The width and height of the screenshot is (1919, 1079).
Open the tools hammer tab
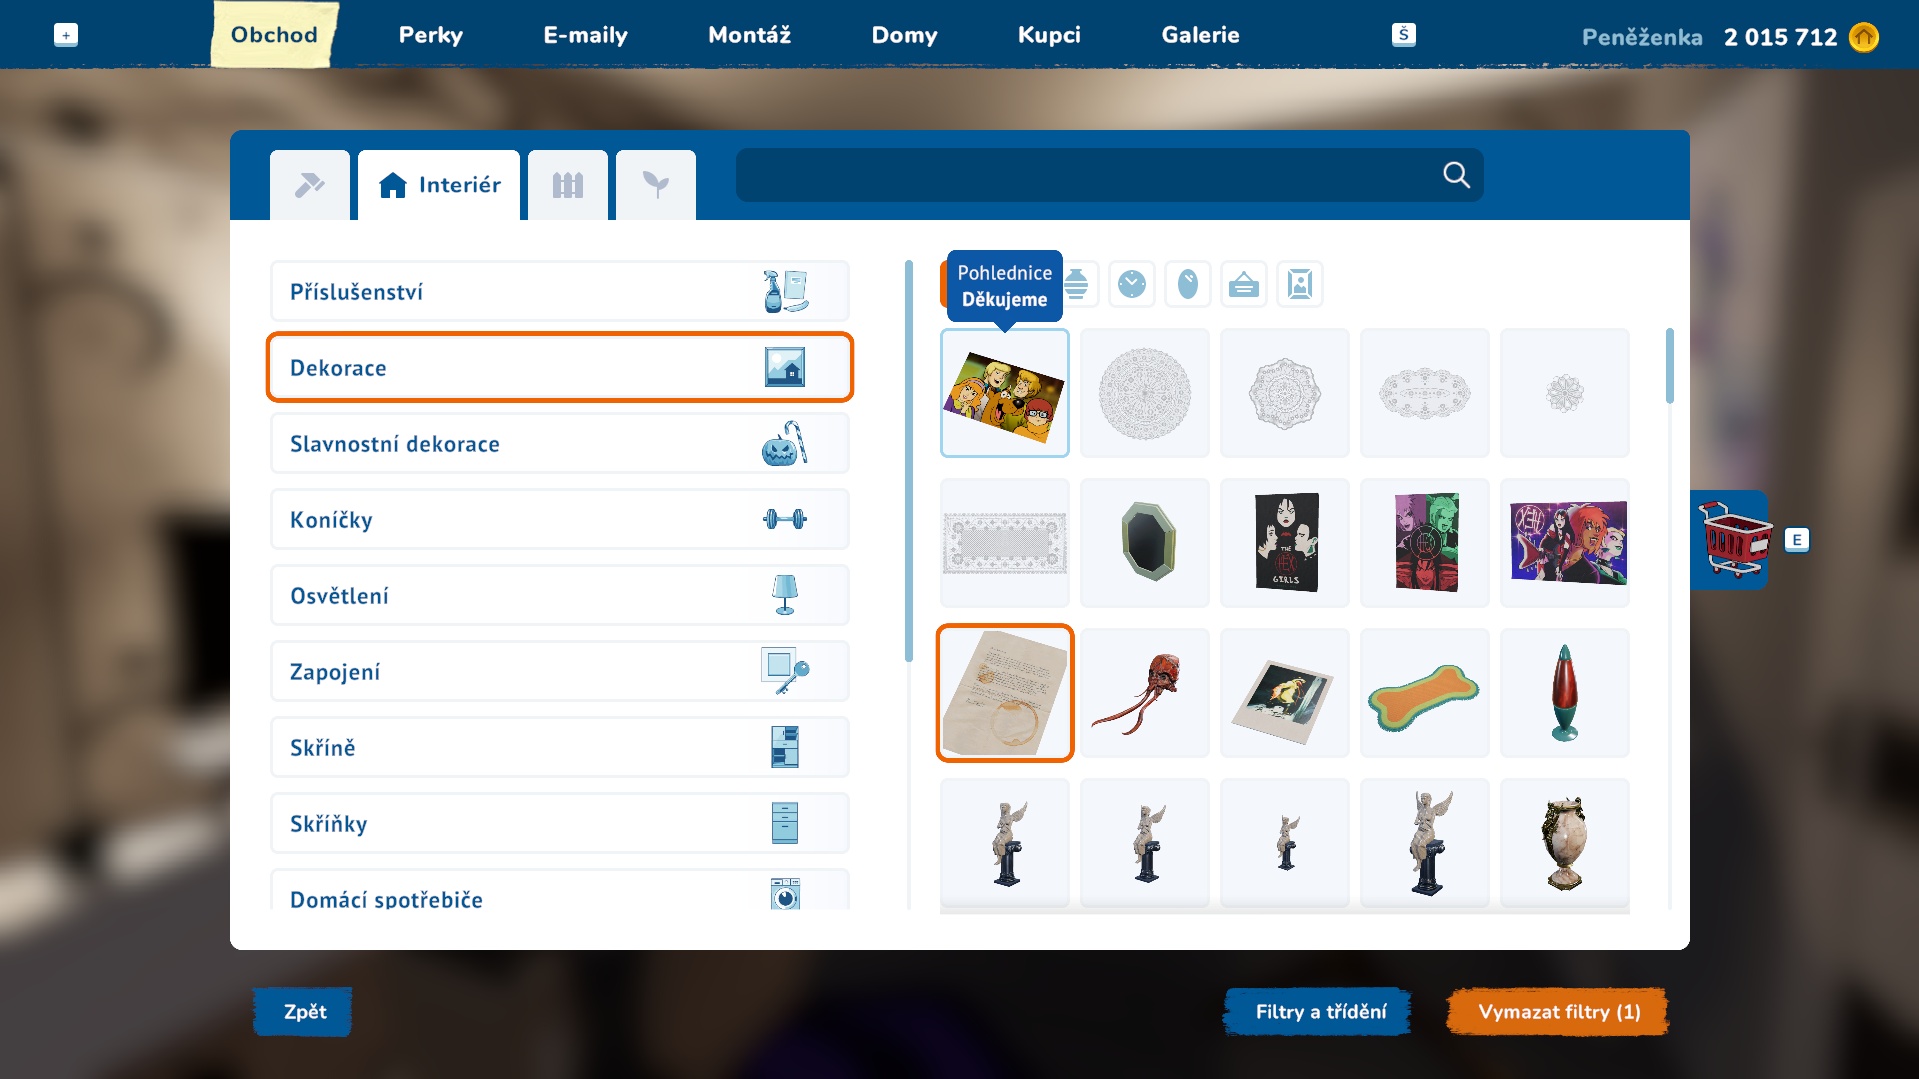pyautogui.click(x=309, y=185)
